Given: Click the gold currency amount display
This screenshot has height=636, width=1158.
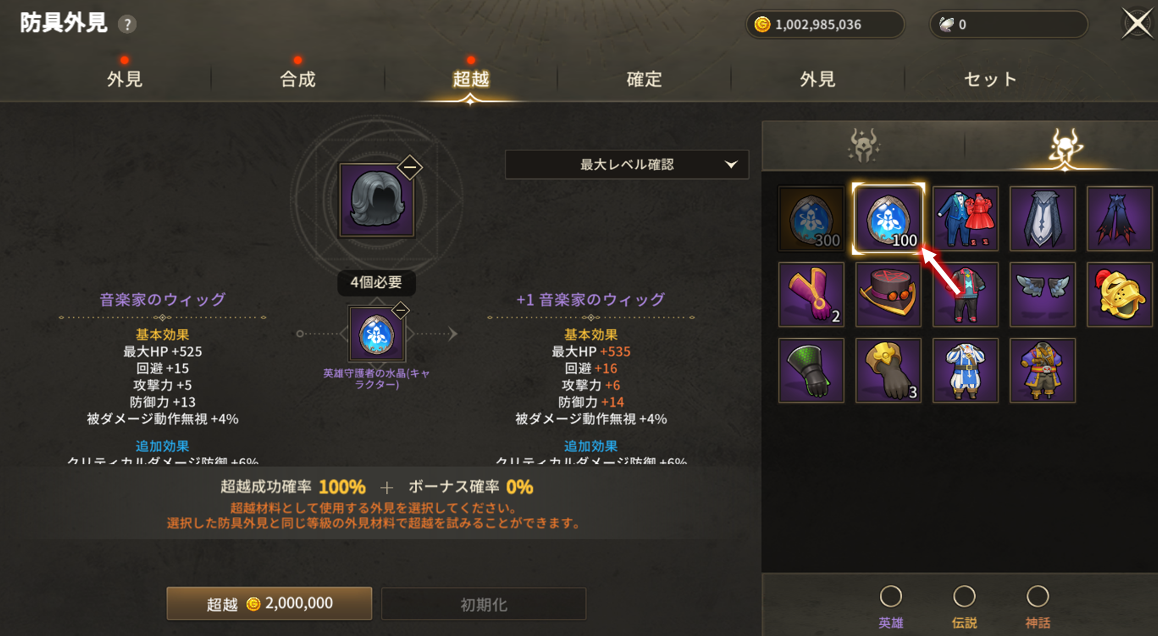Looking at the screenshot, I should (x=825, y=24).
